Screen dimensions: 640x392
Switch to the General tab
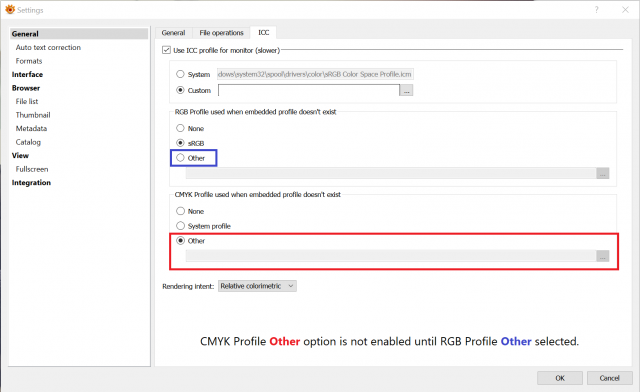click(173, 33)
